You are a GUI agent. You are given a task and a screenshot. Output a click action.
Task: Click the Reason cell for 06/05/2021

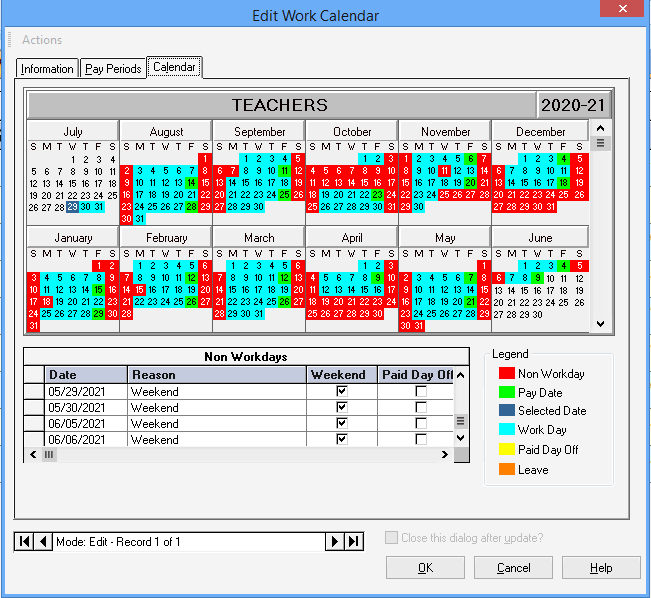[x=217, y=424]
